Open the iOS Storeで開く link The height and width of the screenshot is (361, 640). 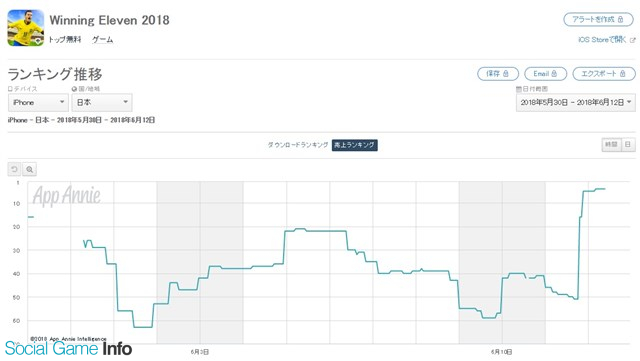[602, 40]
